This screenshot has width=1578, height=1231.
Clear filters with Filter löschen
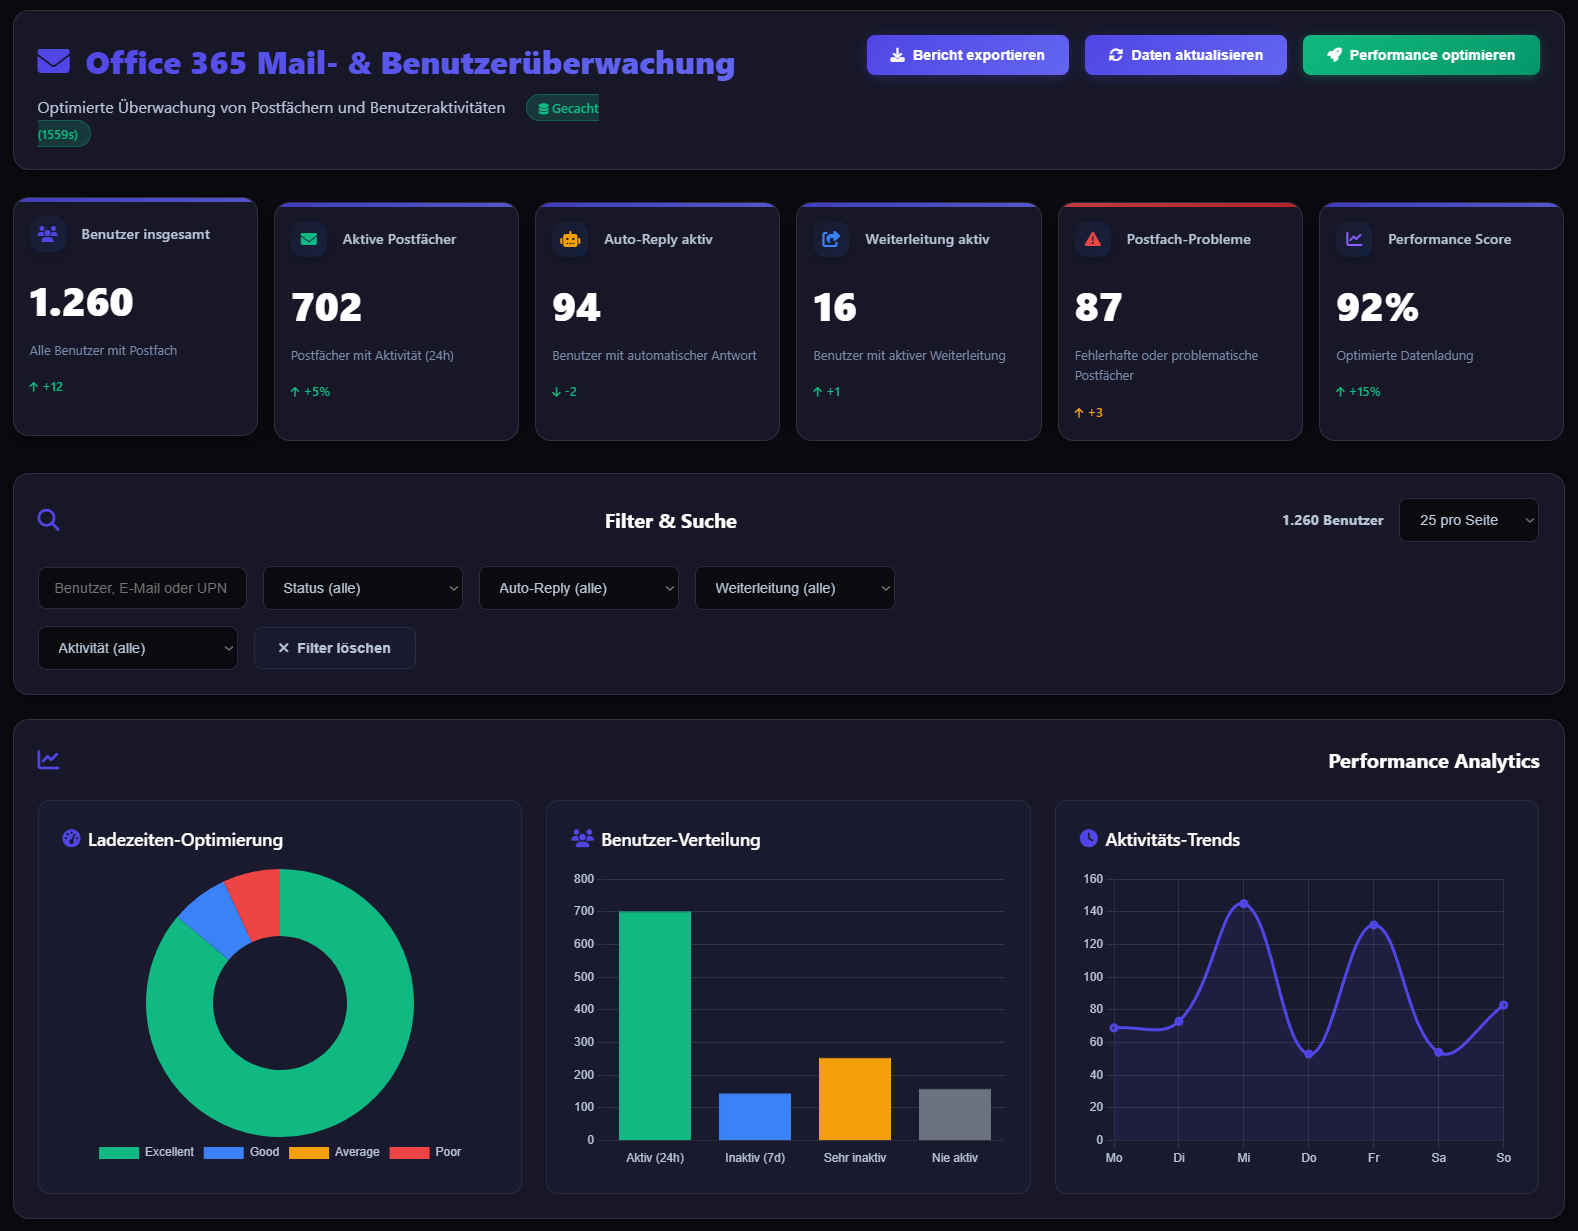(334, 648)
